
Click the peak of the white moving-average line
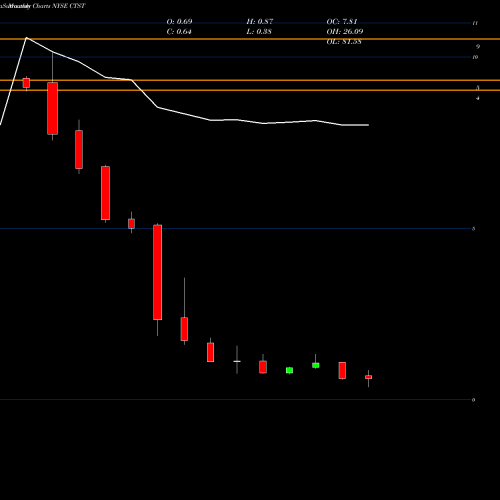click(x=26, y=38)
